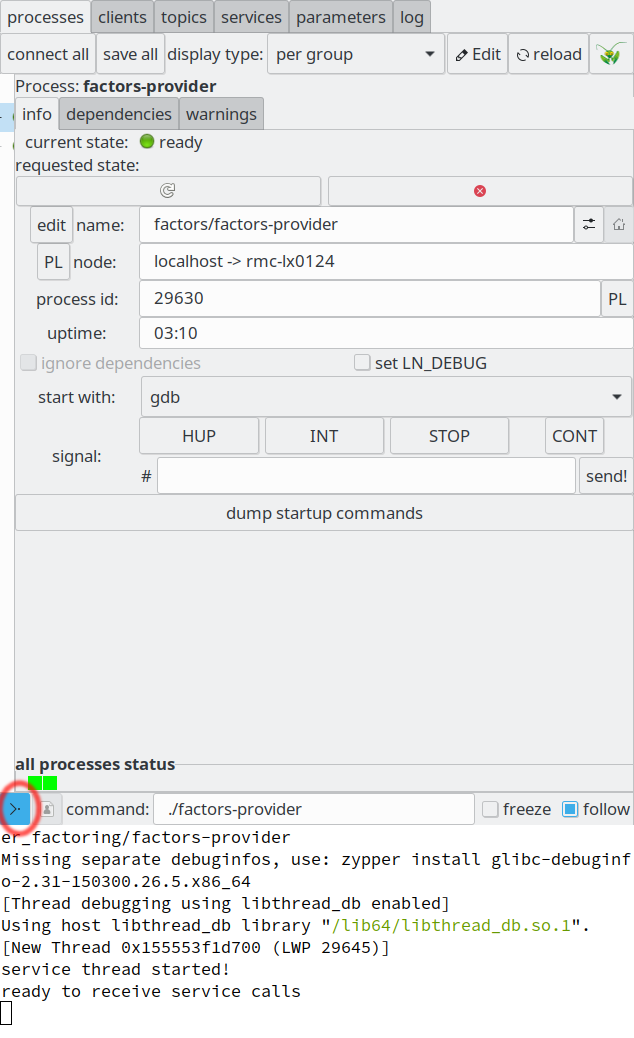Select the info sub-tab
Screen dimensions: 634x1038
pyautogui.click(x=37, y=114)
